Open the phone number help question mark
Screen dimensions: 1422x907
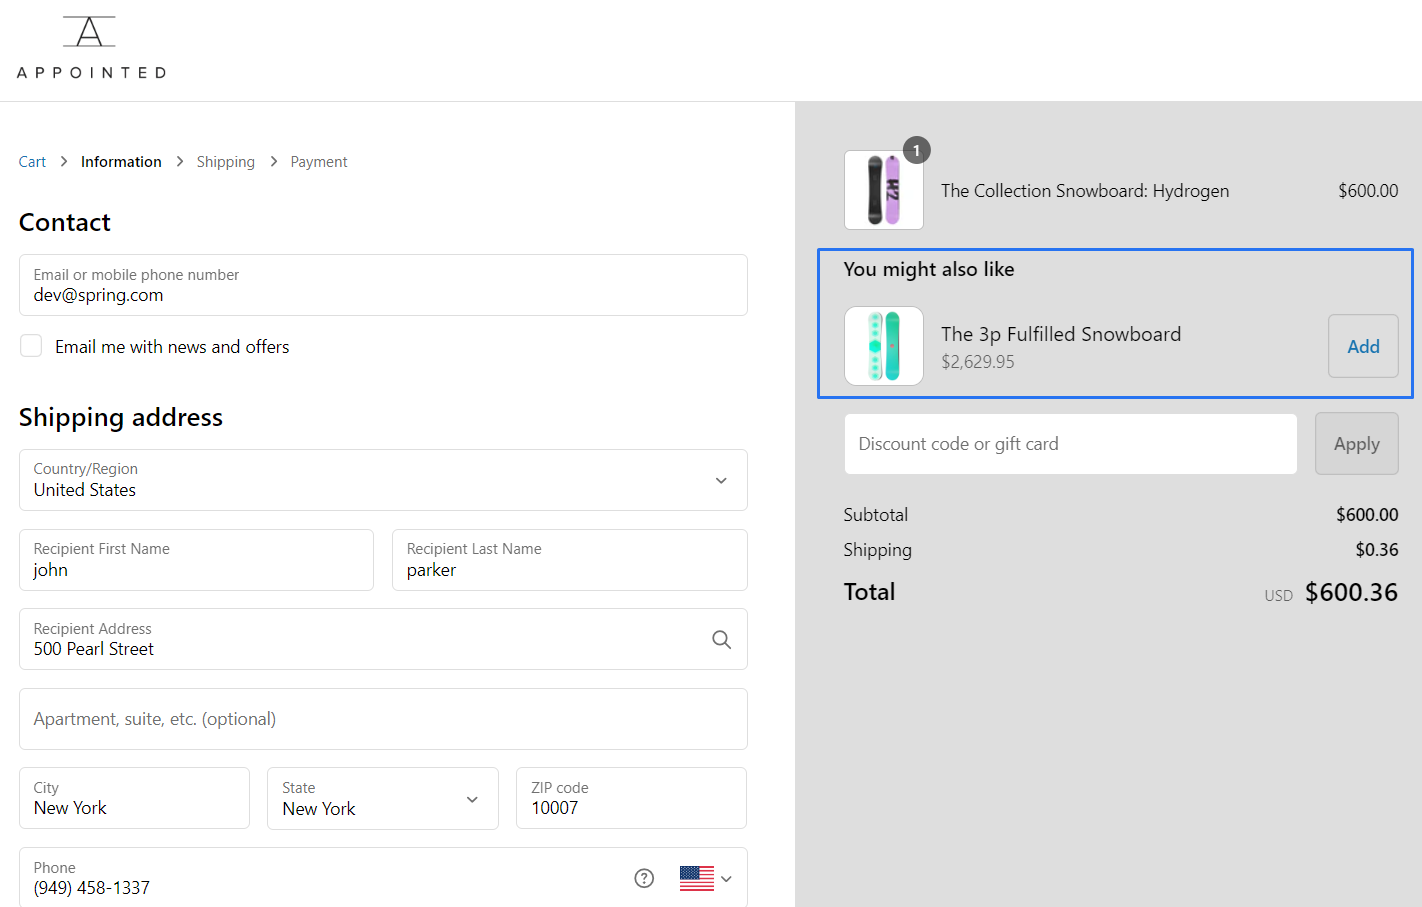click(643, 877)
